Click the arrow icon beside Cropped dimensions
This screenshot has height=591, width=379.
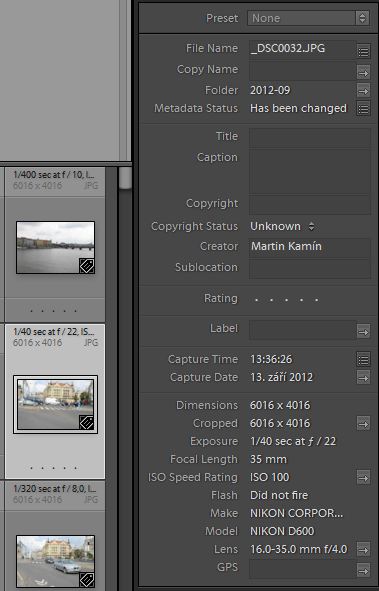[363, 423]
